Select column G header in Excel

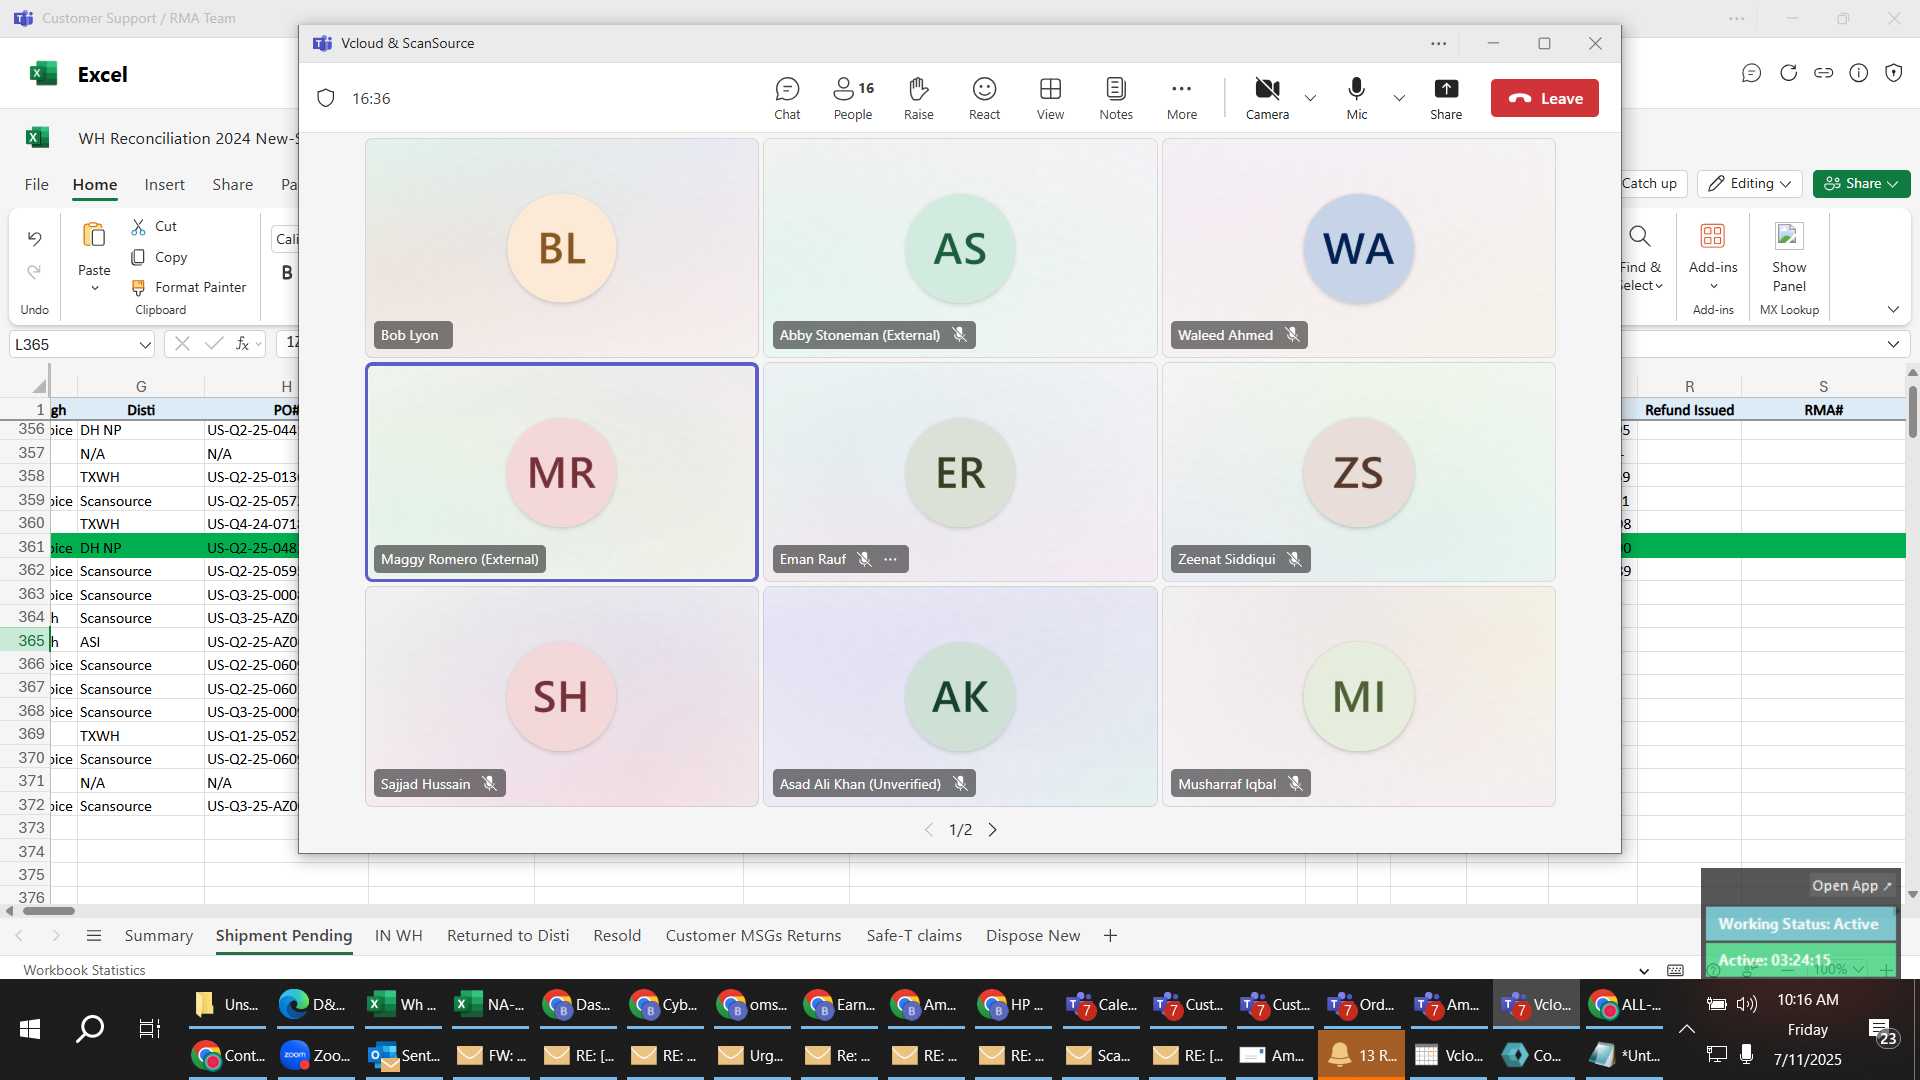point(141,386)
